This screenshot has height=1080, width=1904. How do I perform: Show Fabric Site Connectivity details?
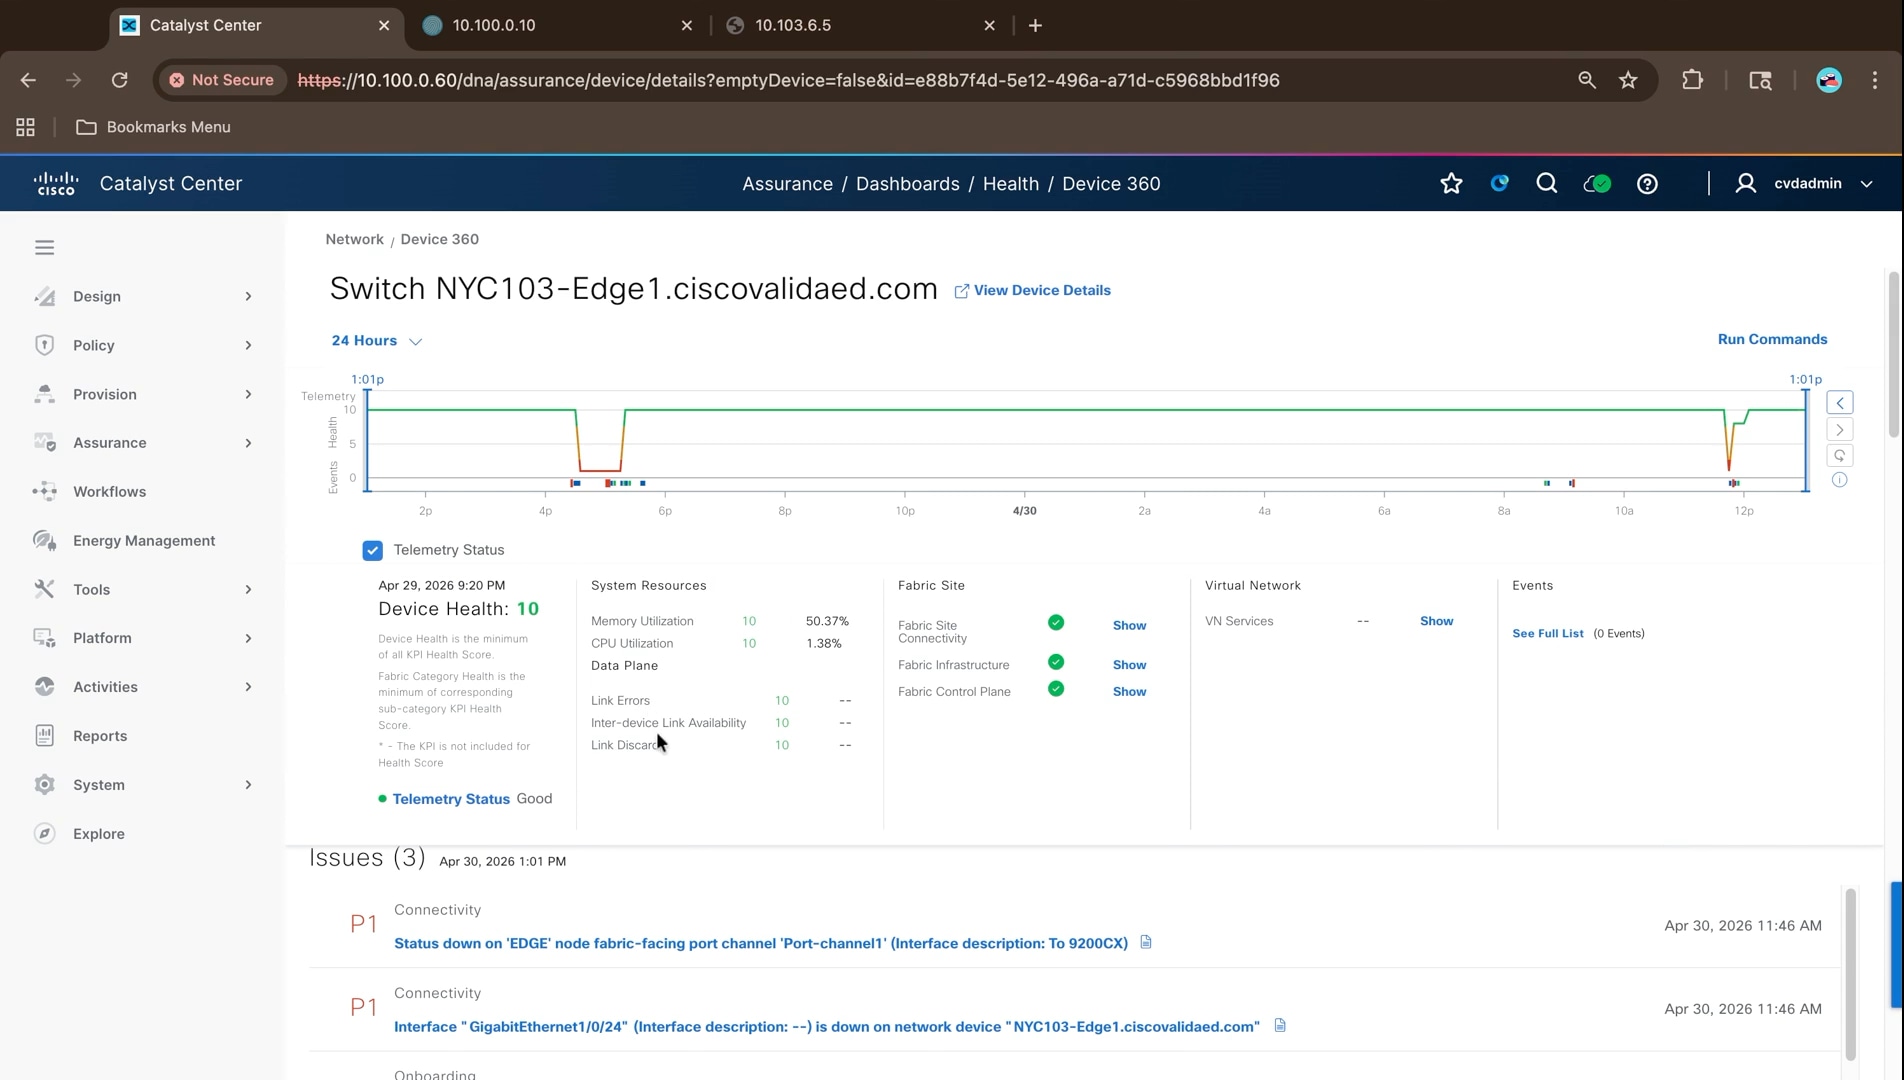click(x=1129, y=626)
